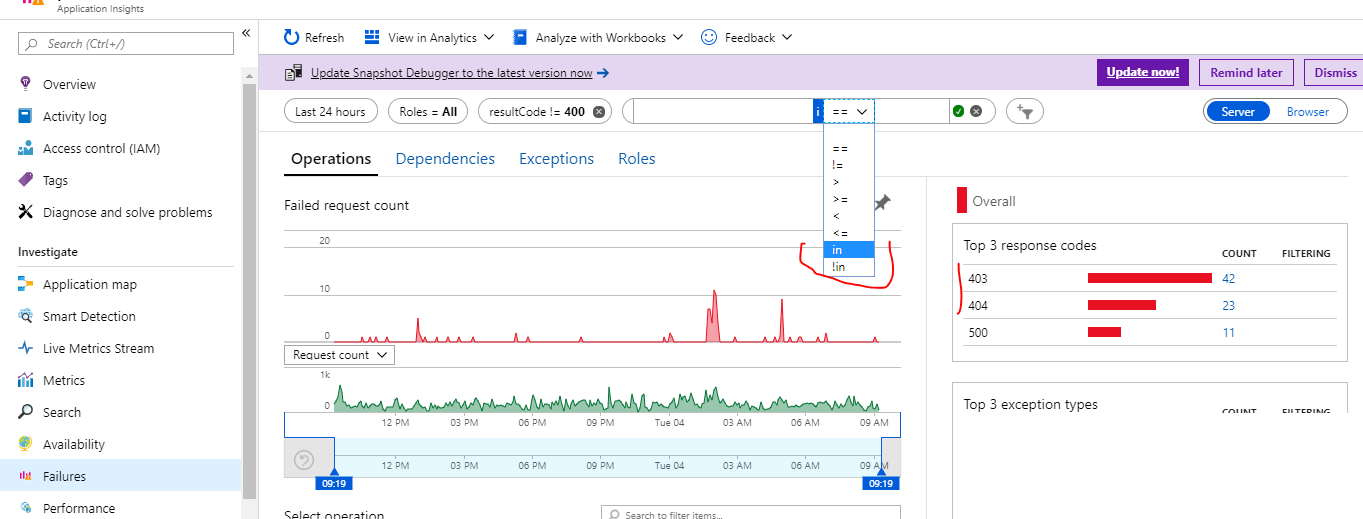Click the filter value input after operator
The width and height of the screenshot is (1363, 519).
pyautogui.click(x=912, y=111)
